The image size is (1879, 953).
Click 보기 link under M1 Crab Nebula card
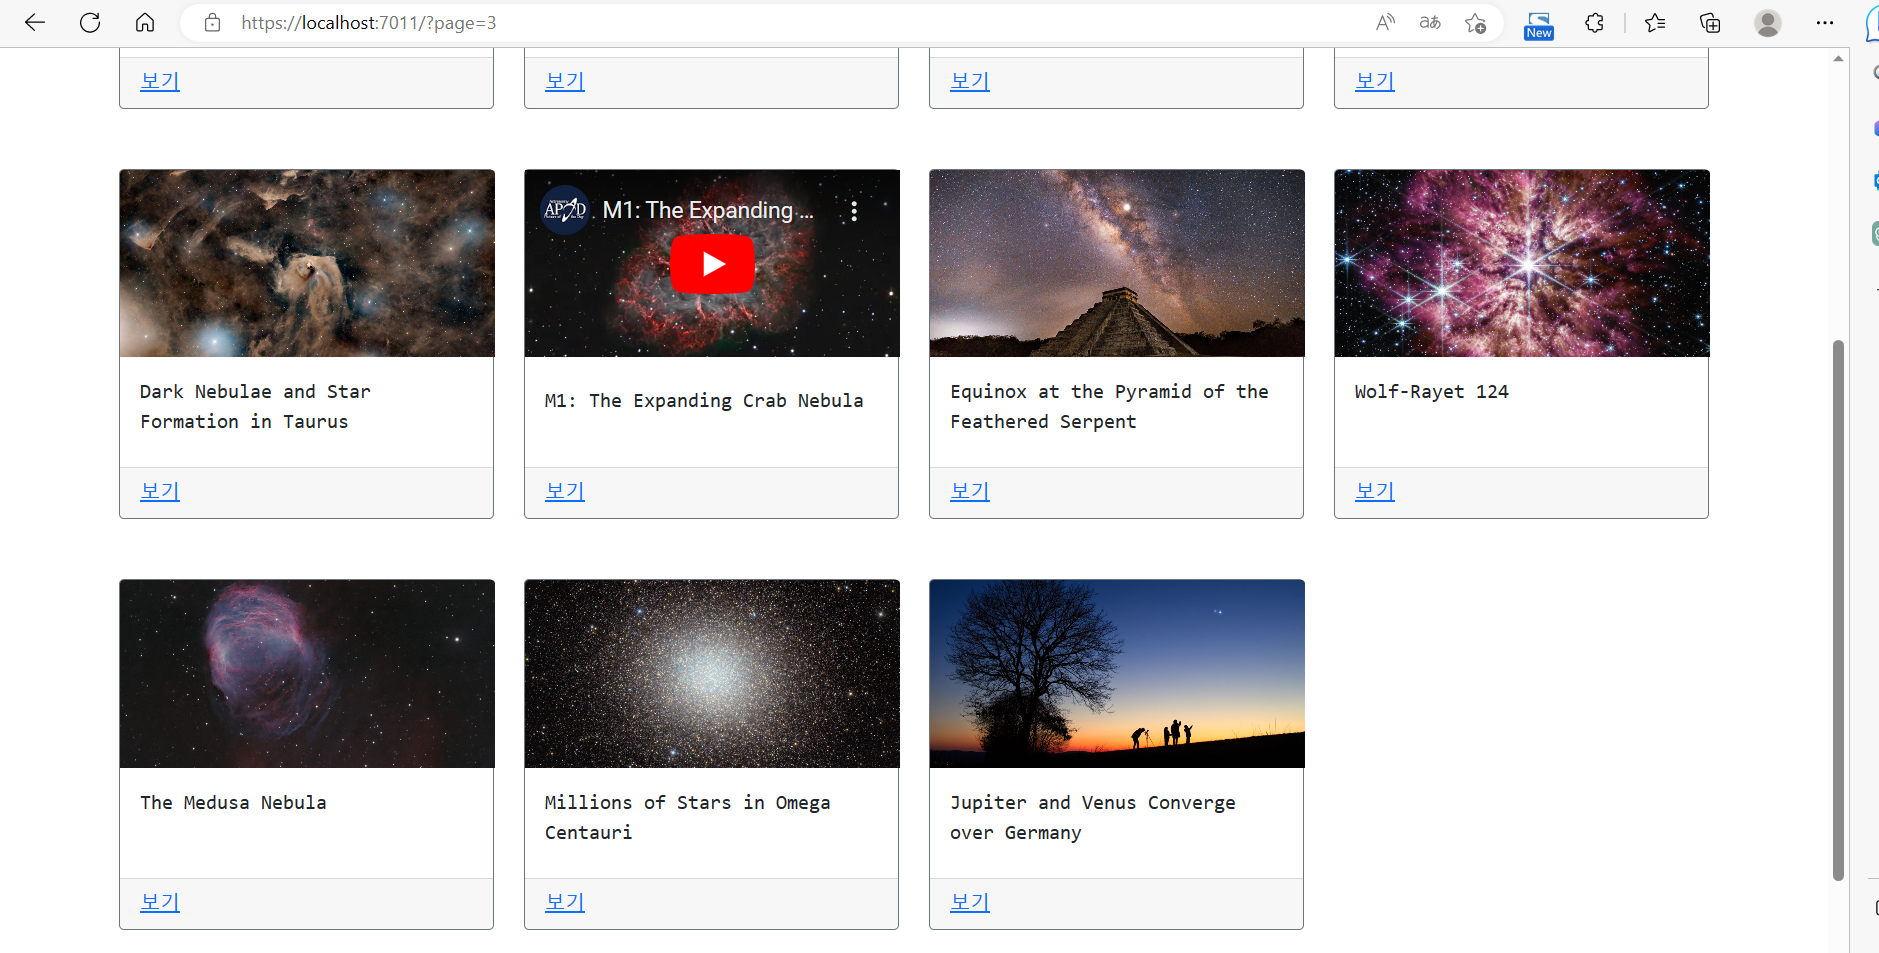pyautogui.click(x=565, y=491)
